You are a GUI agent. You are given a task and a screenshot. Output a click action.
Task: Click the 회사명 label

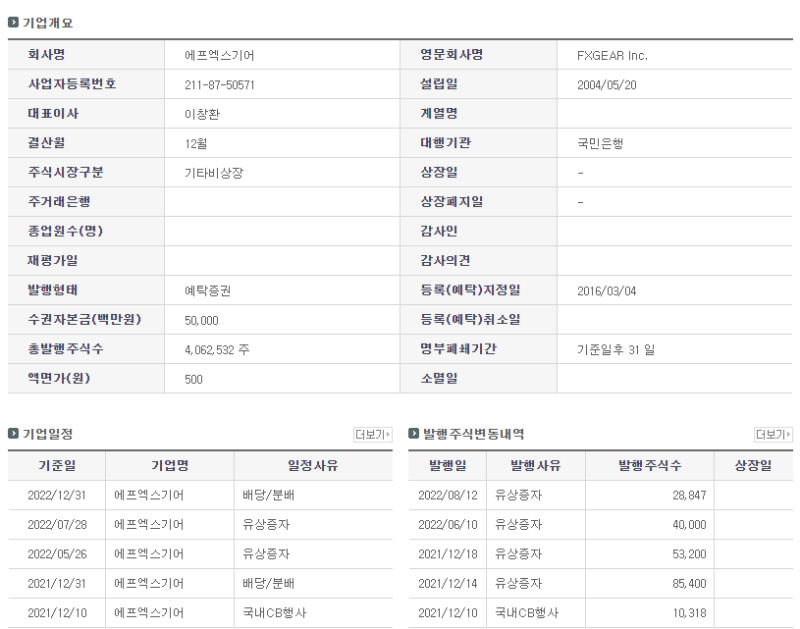click(x=46, y=55)
